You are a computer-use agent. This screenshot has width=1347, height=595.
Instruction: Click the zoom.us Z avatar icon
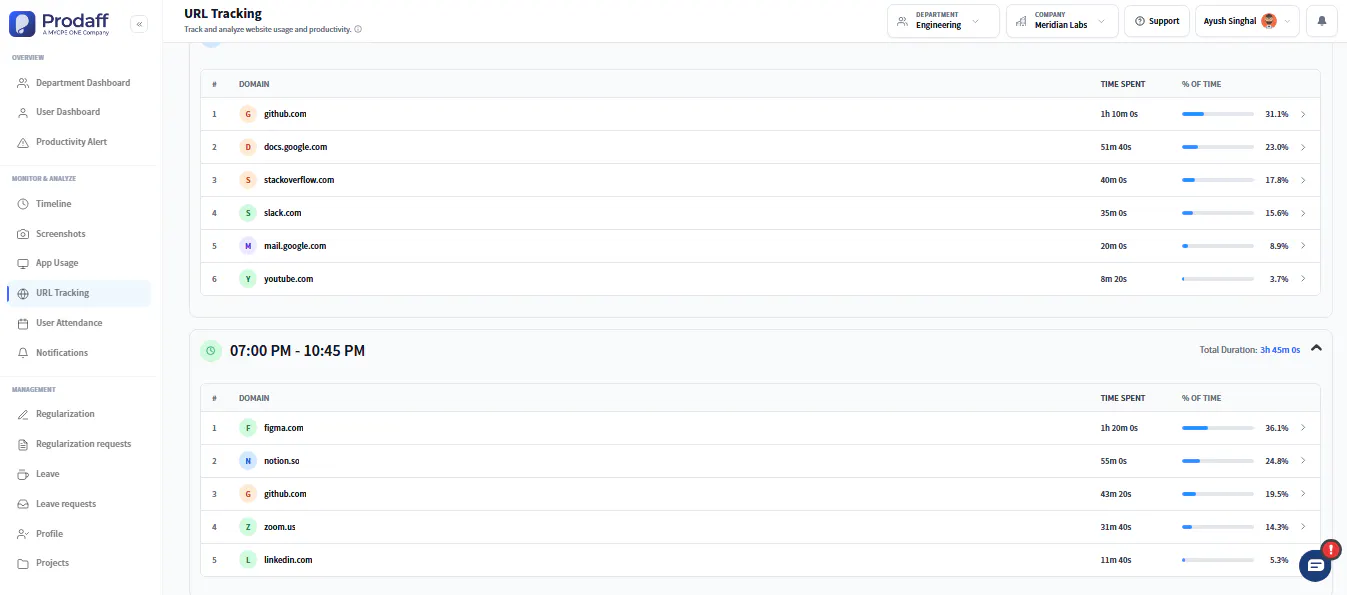point(248,527)
